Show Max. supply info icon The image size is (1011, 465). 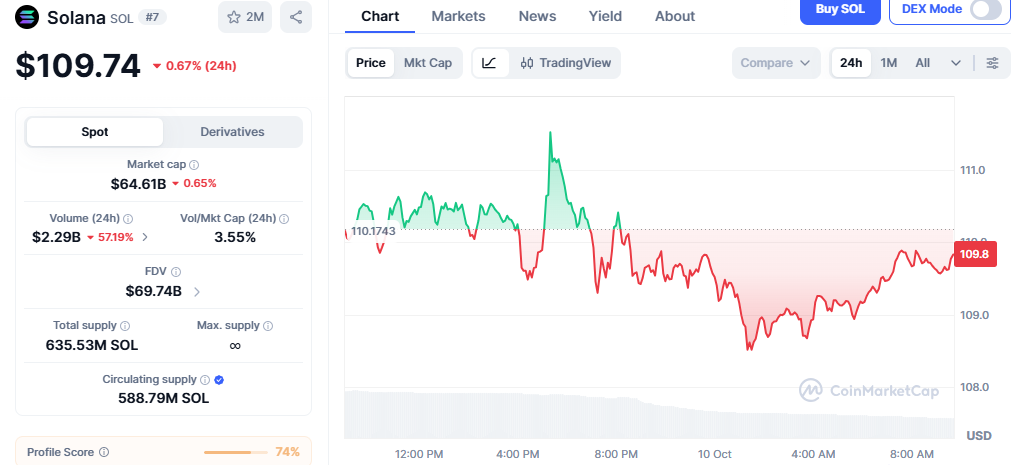(x=268, y=326)
